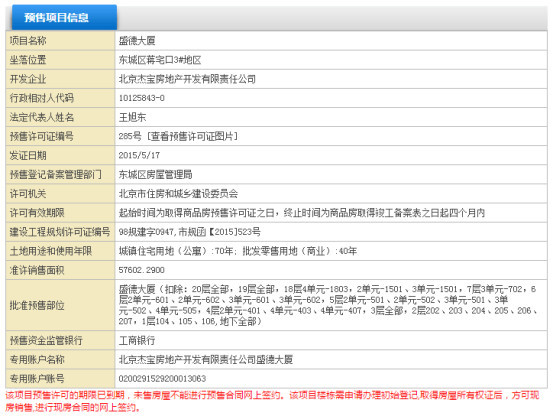Viewport: 554px width, 416px height.
Task: Click the developer name 北京杰宝房地产开发有限责任公司
Action: pos(187,79)
